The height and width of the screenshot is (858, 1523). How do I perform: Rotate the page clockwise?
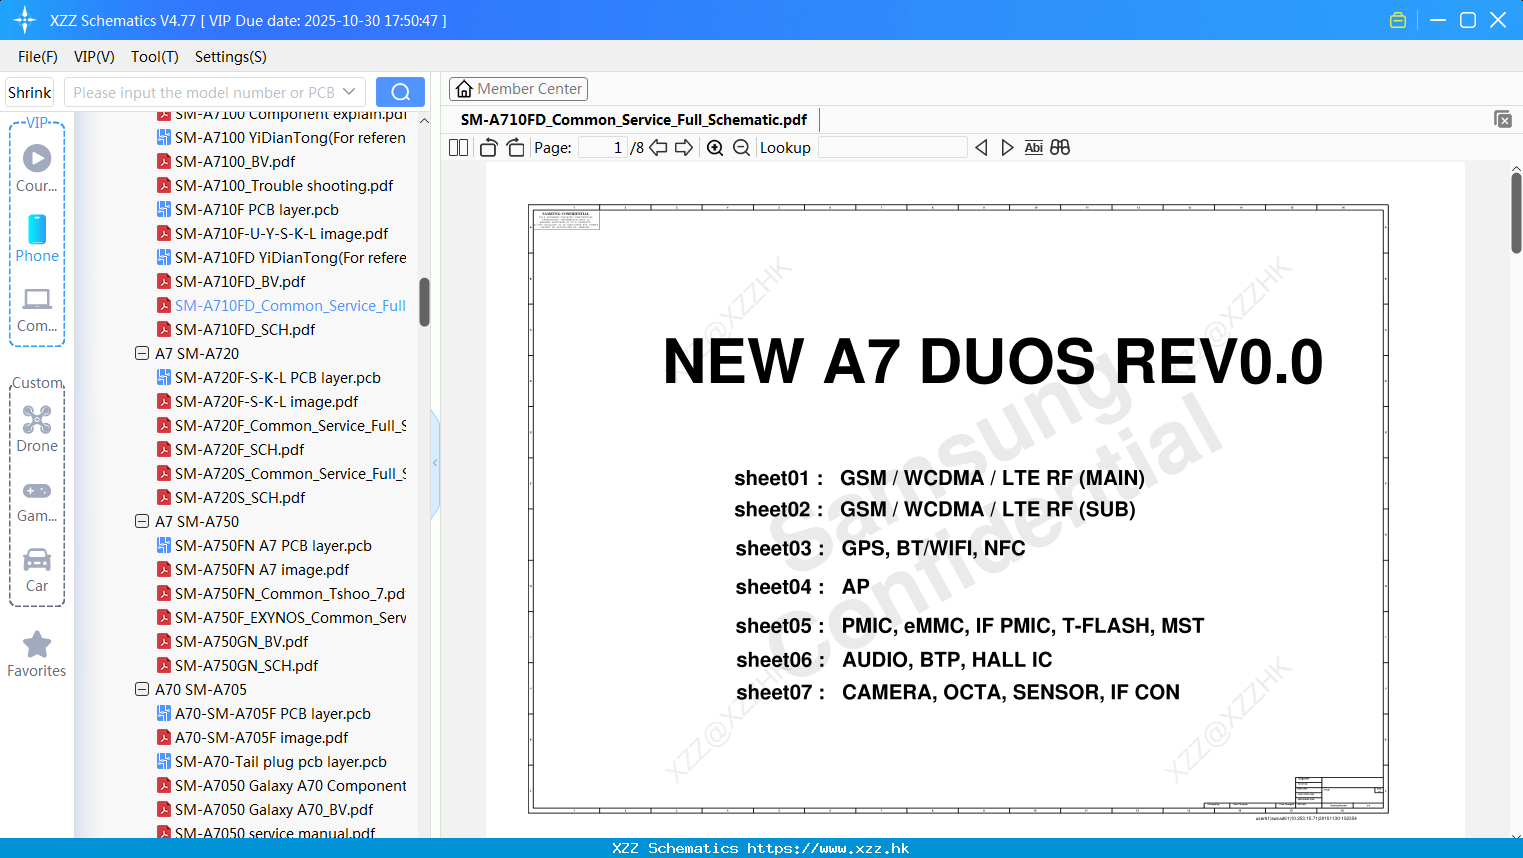tap(515, 148)
